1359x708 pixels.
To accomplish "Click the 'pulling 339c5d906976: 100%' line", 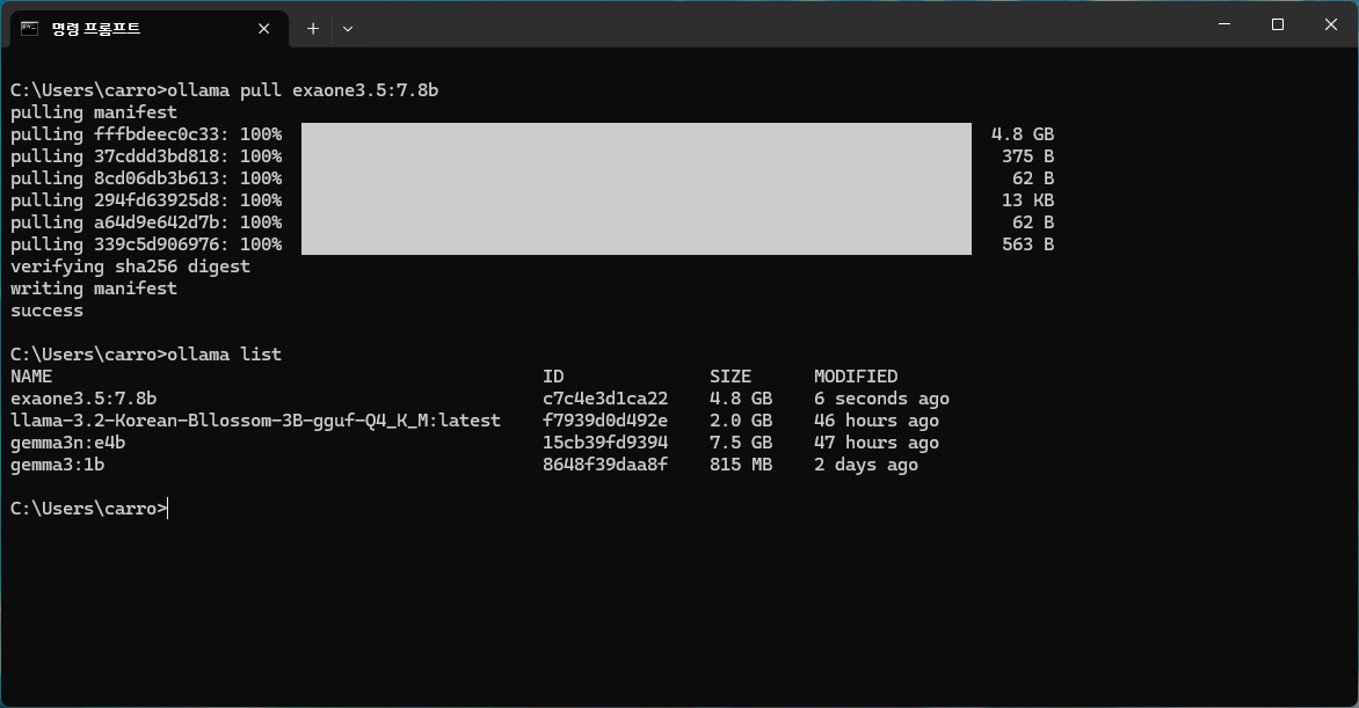I will [146, 244].
